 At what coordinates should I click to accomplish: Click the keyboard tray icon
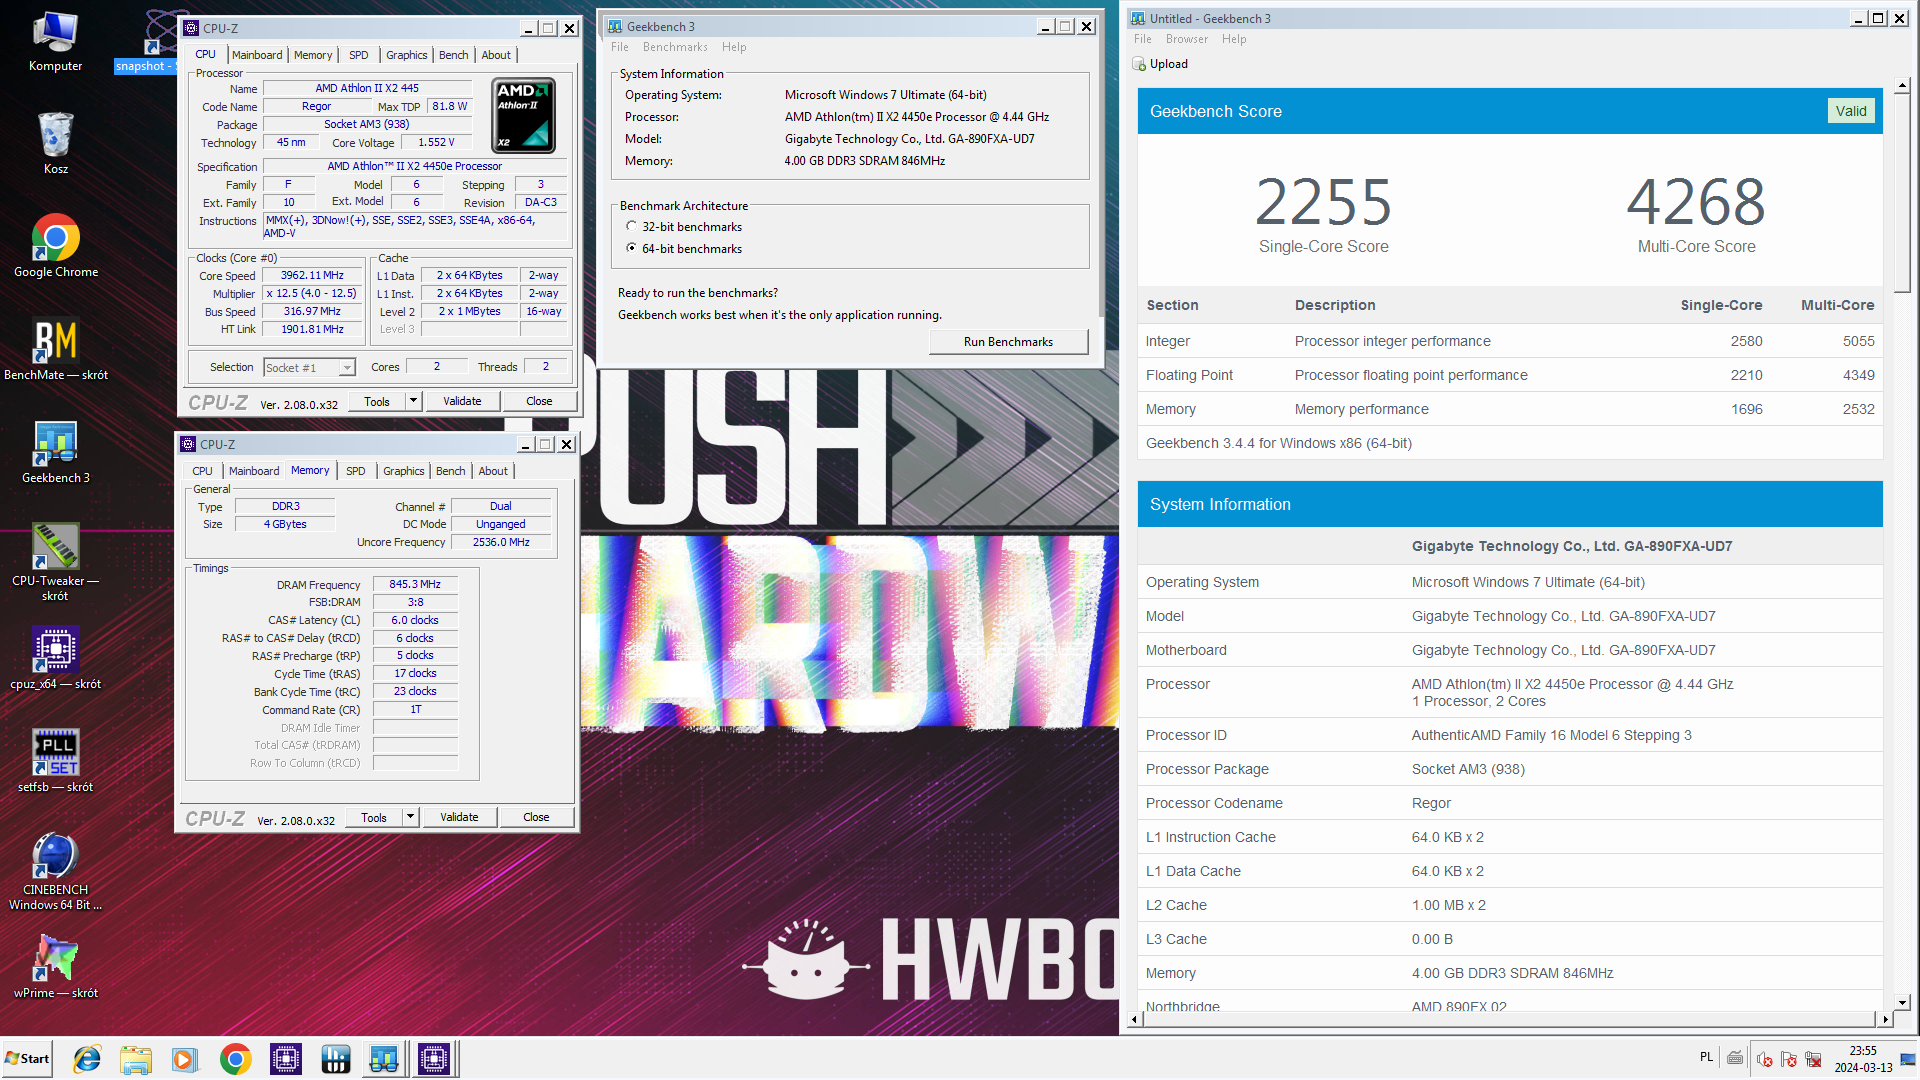coord(1735,1058)
